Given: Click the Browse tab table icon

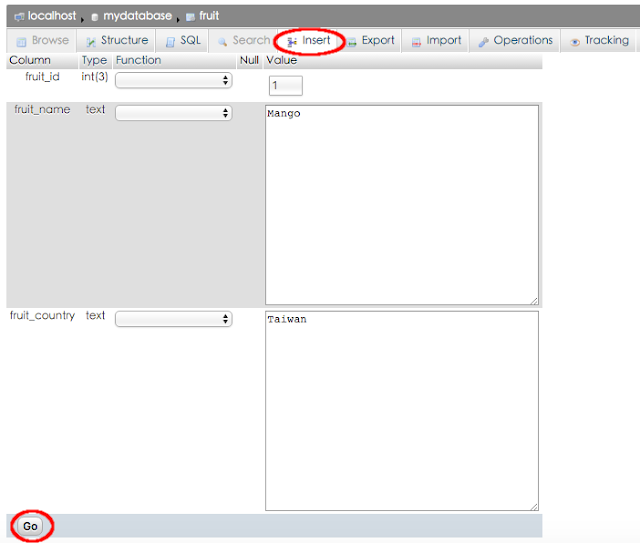Looking at the screenshot, I should click(21, 41).
